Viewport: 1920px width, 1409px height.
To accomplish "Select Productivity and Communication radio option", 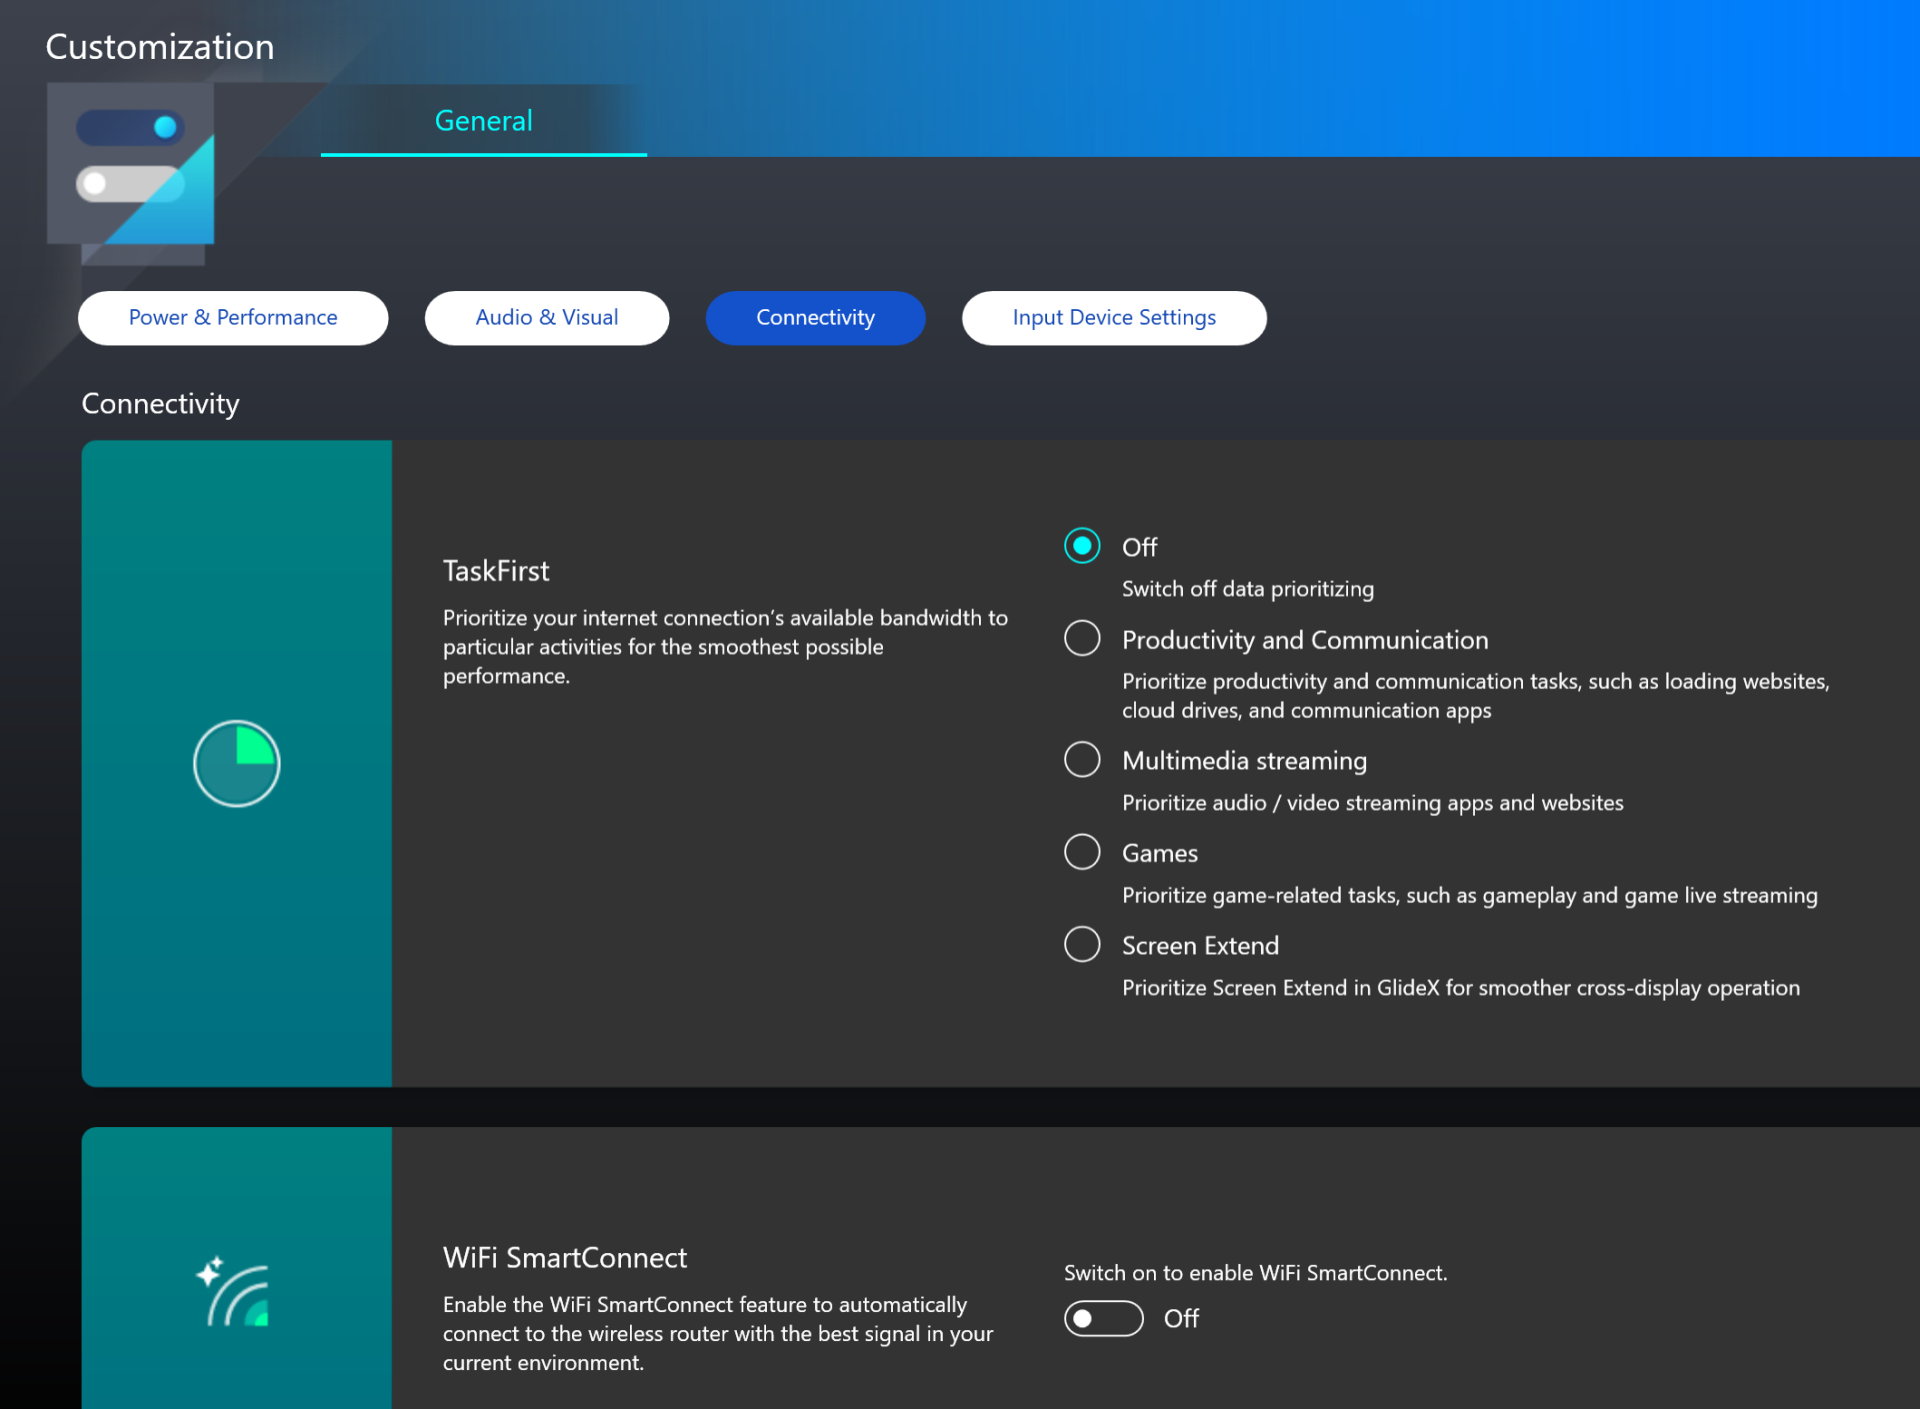I will point(1082,638).
